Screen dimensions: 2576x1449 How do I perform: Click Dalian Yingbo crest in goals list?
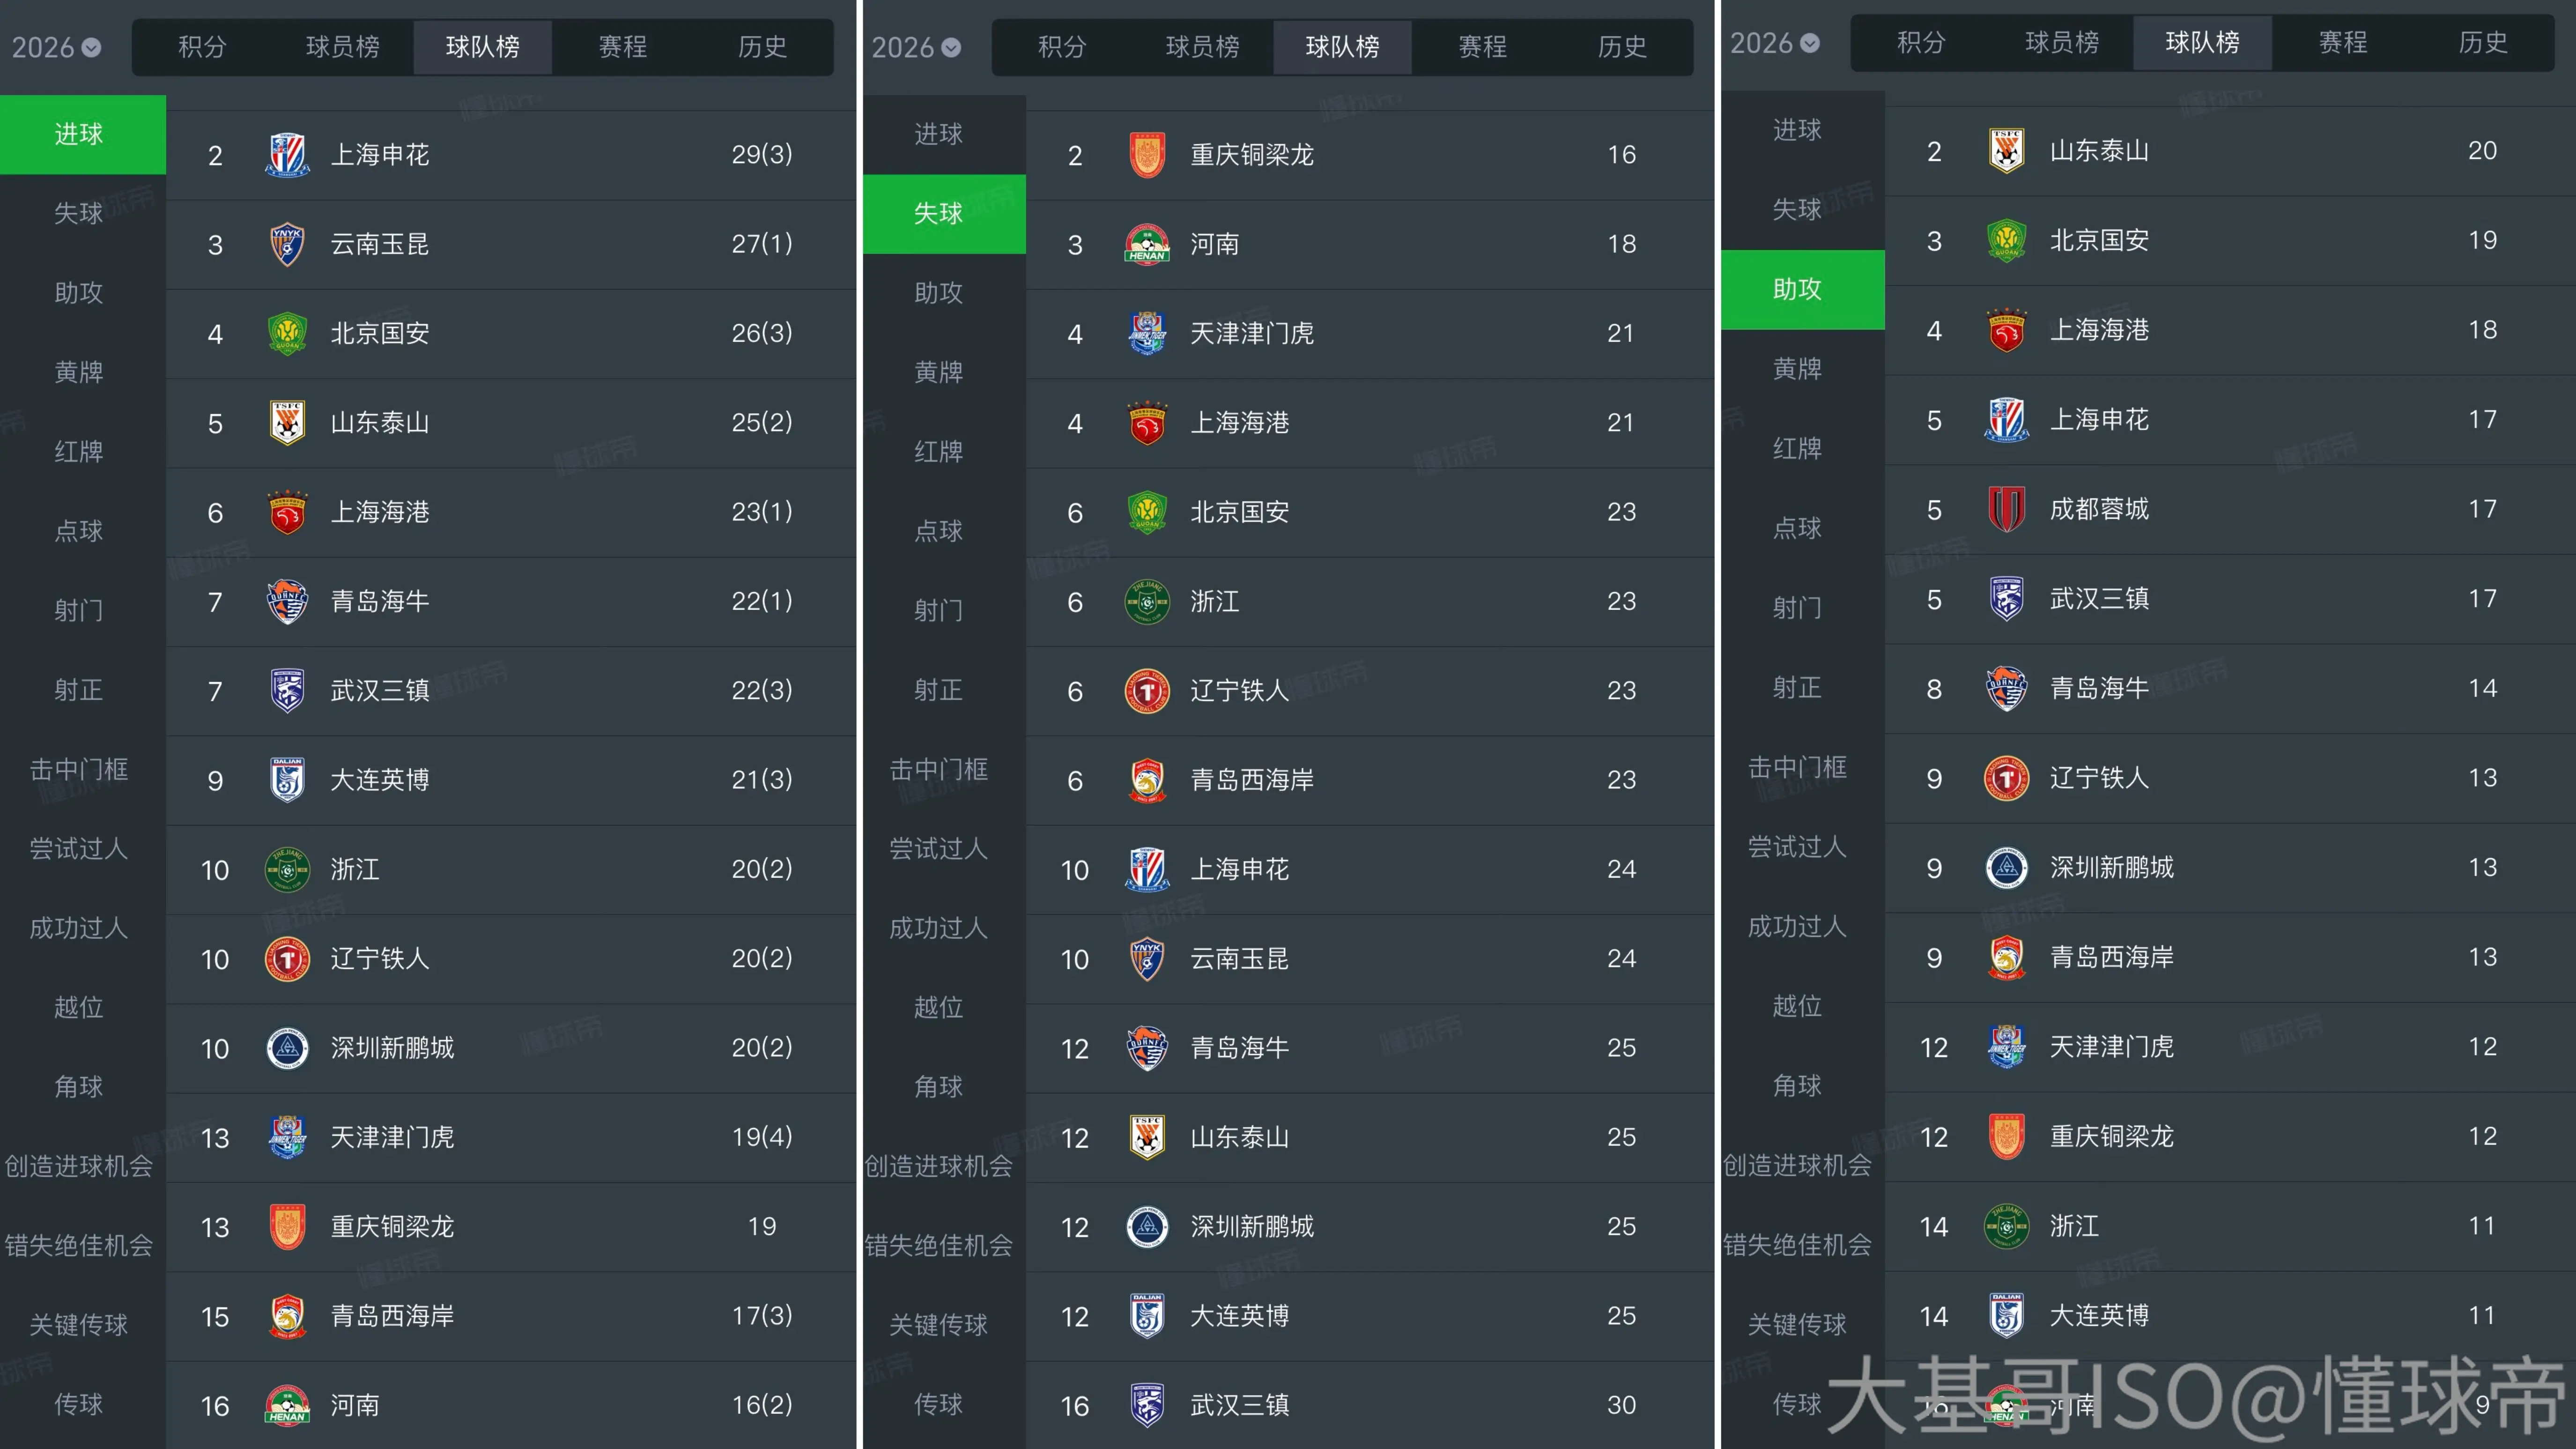click(x=287, y=780)
